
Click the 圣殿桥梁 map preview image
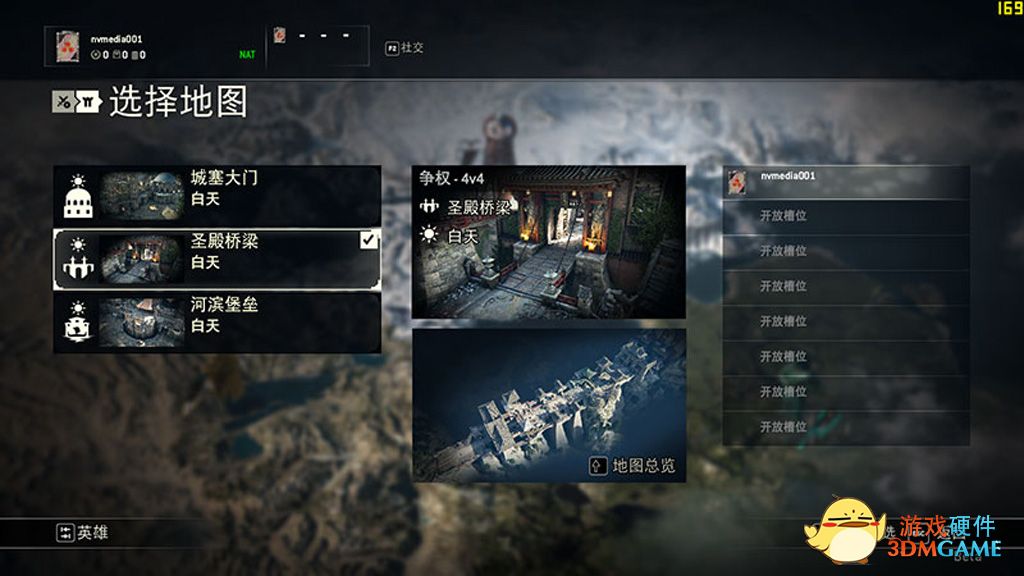[549, 242]
